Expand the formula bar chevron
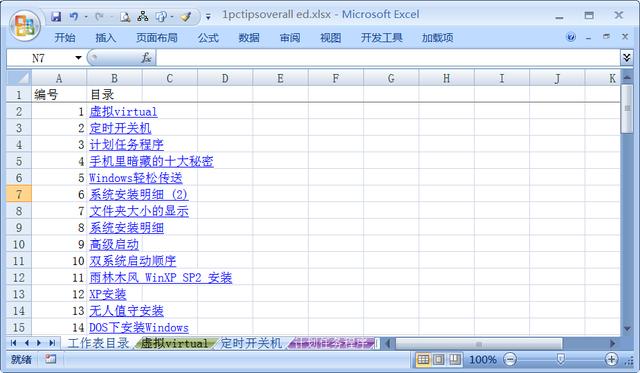This screenshot has height=373, width=640. click(627, 58)
